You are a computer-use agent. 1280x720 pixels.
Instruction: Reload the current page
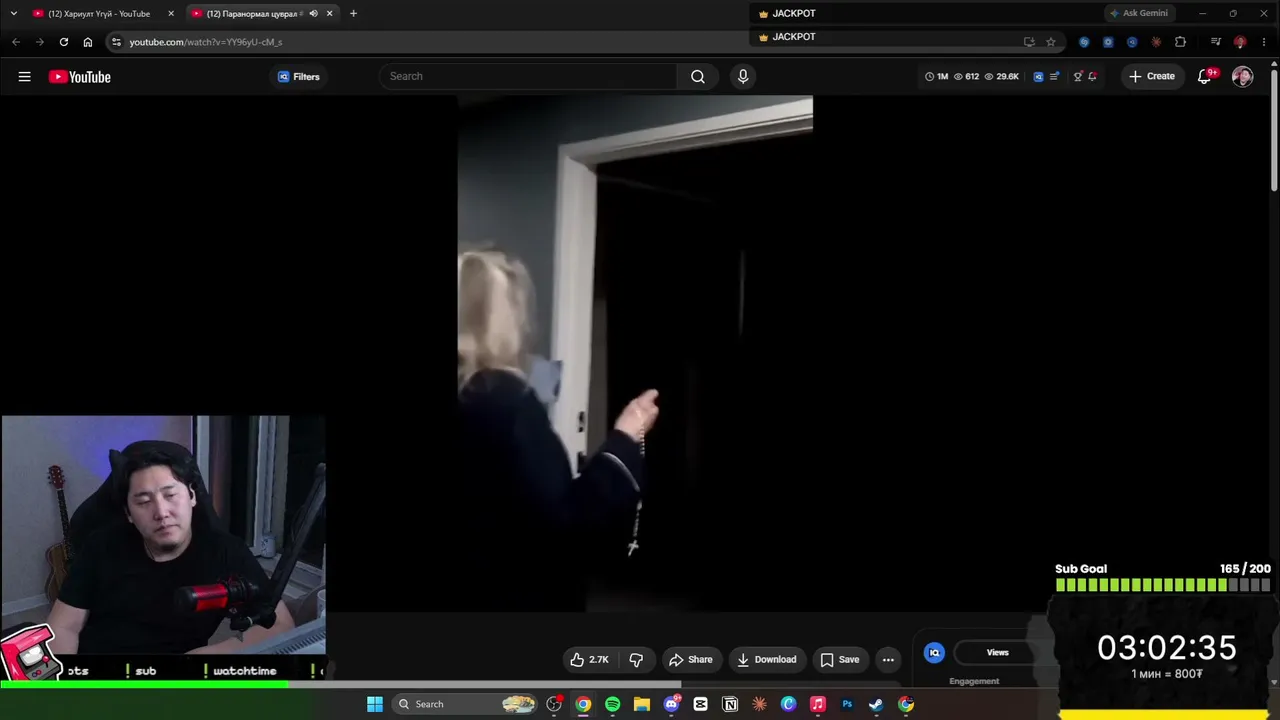(x=64, y=42)
